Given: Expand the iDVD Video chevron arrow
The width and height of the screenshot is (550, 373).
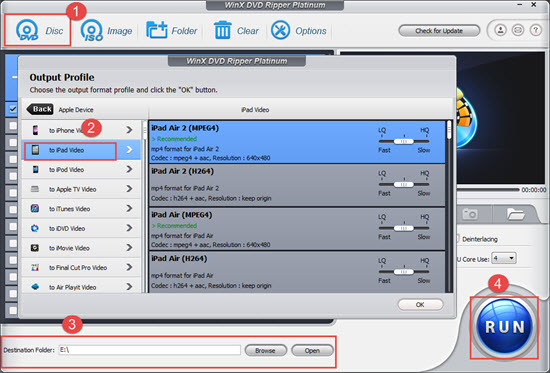Looking at the screenshot, I should (129, 228).
